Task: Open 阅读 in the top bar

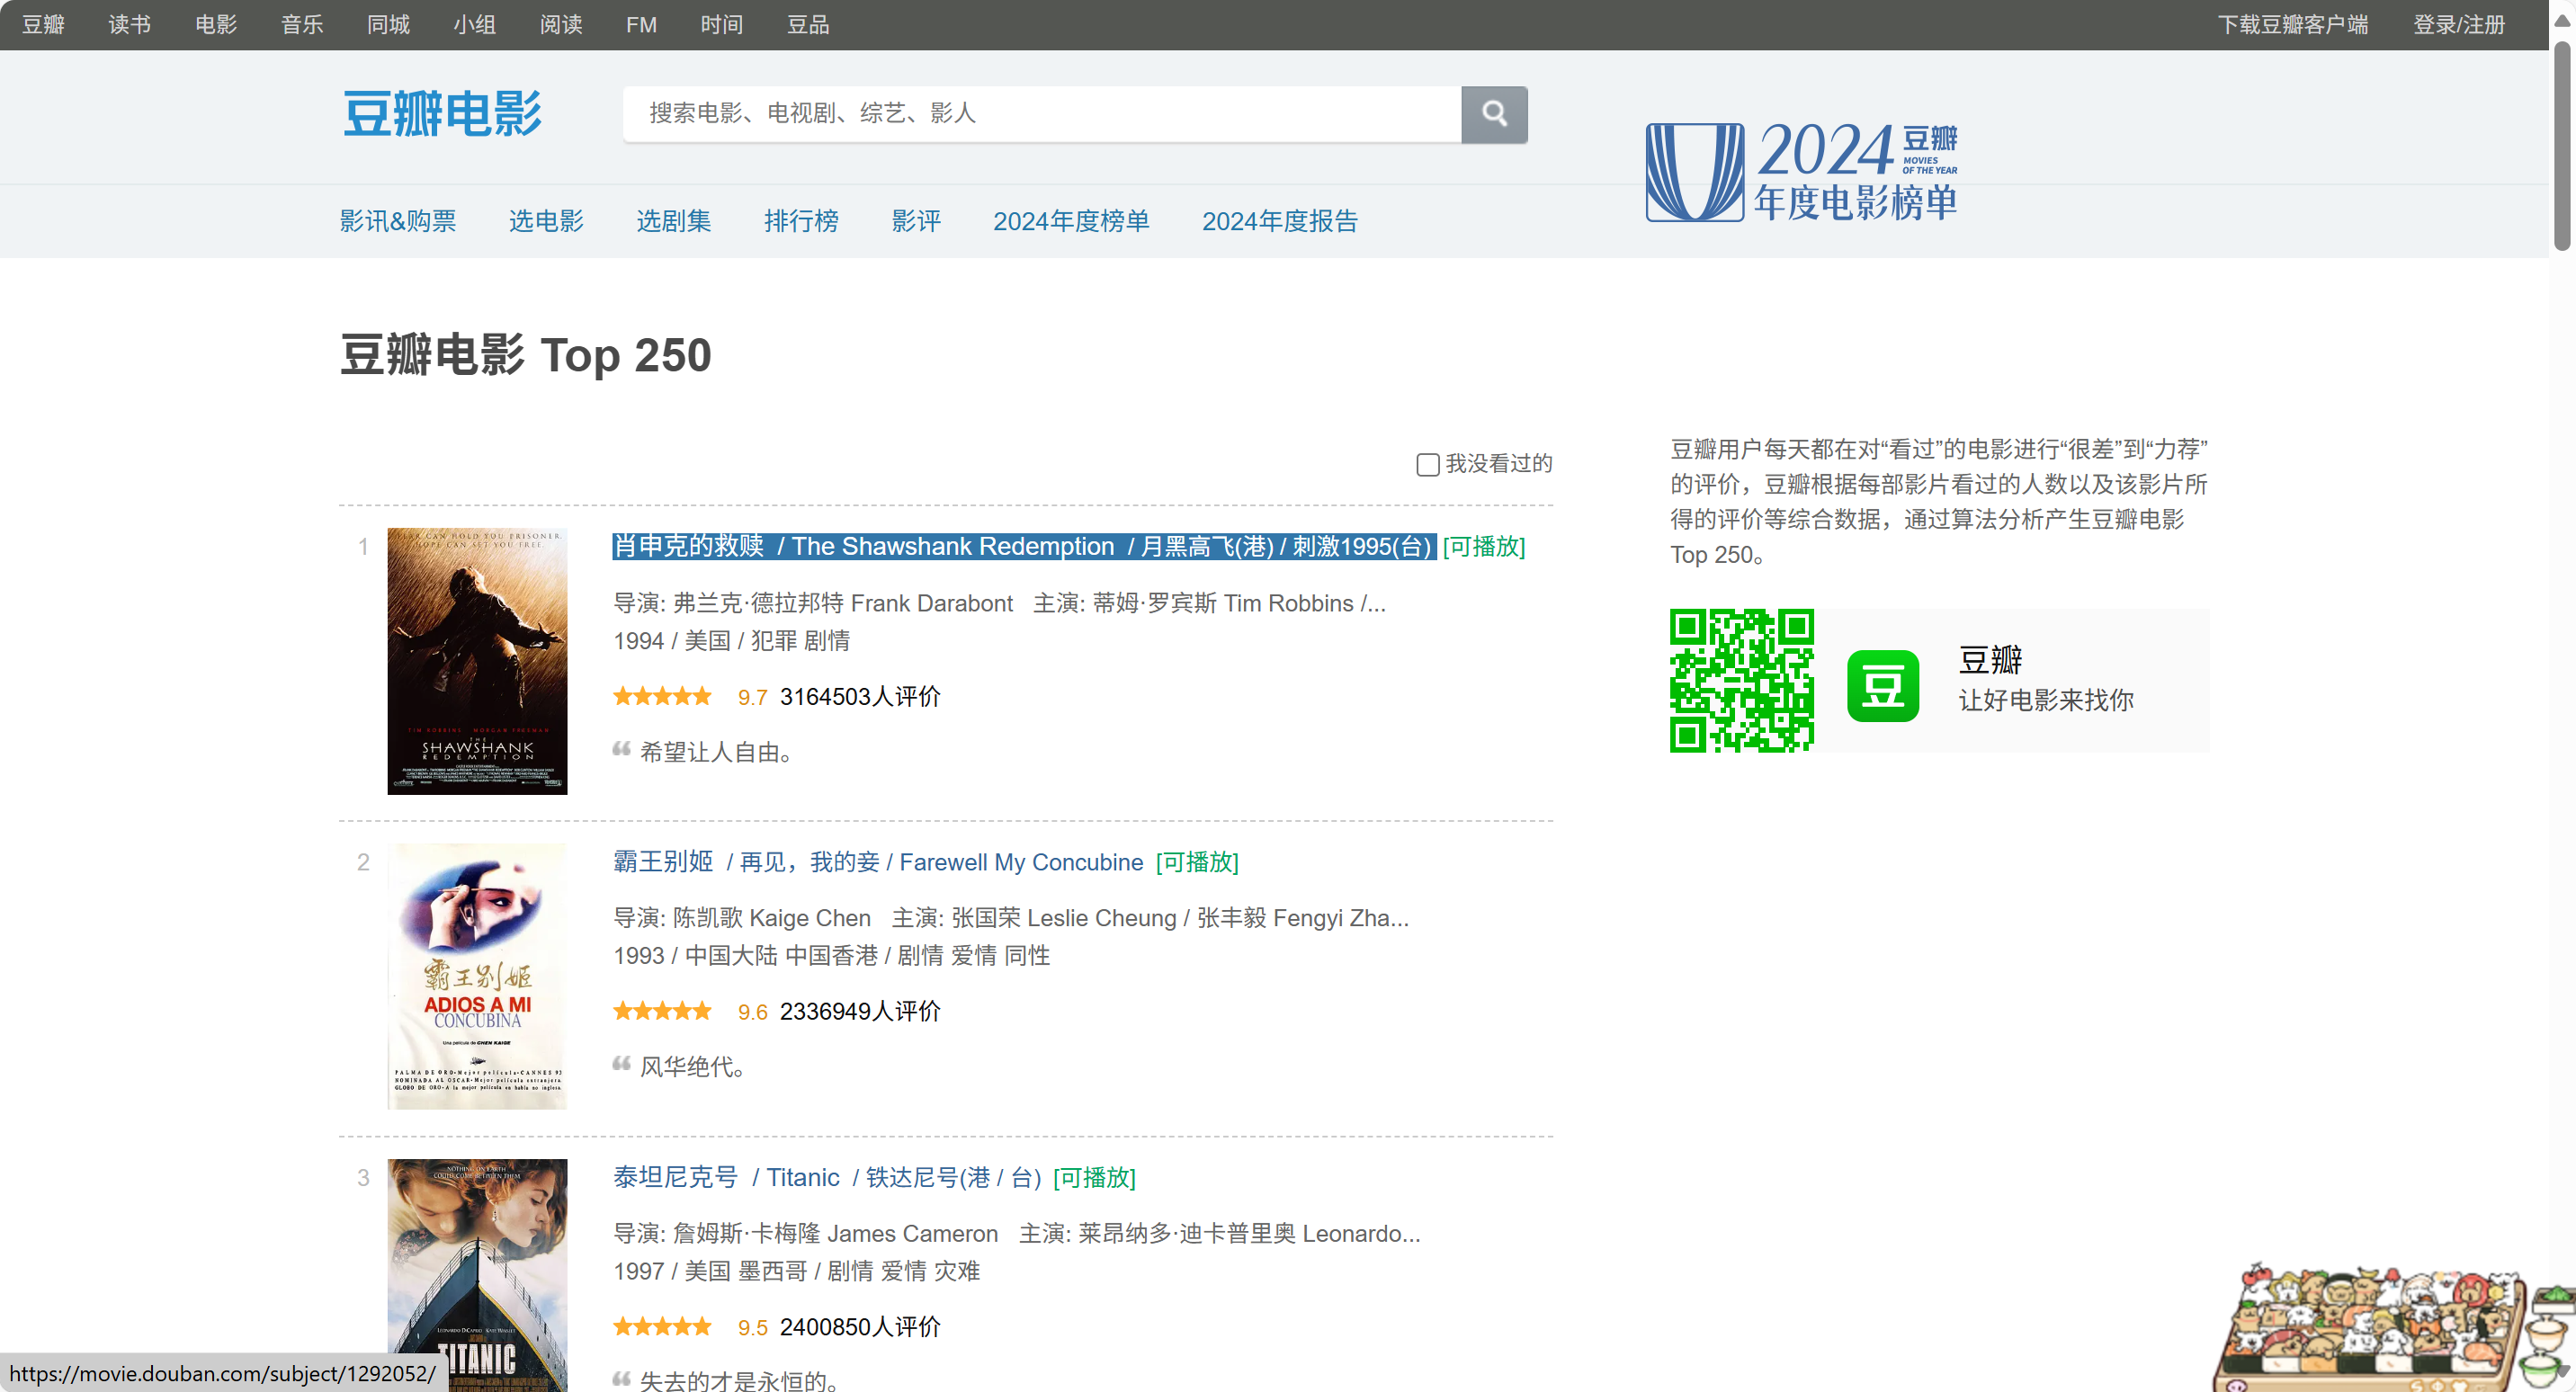Action: click(561, 24)
